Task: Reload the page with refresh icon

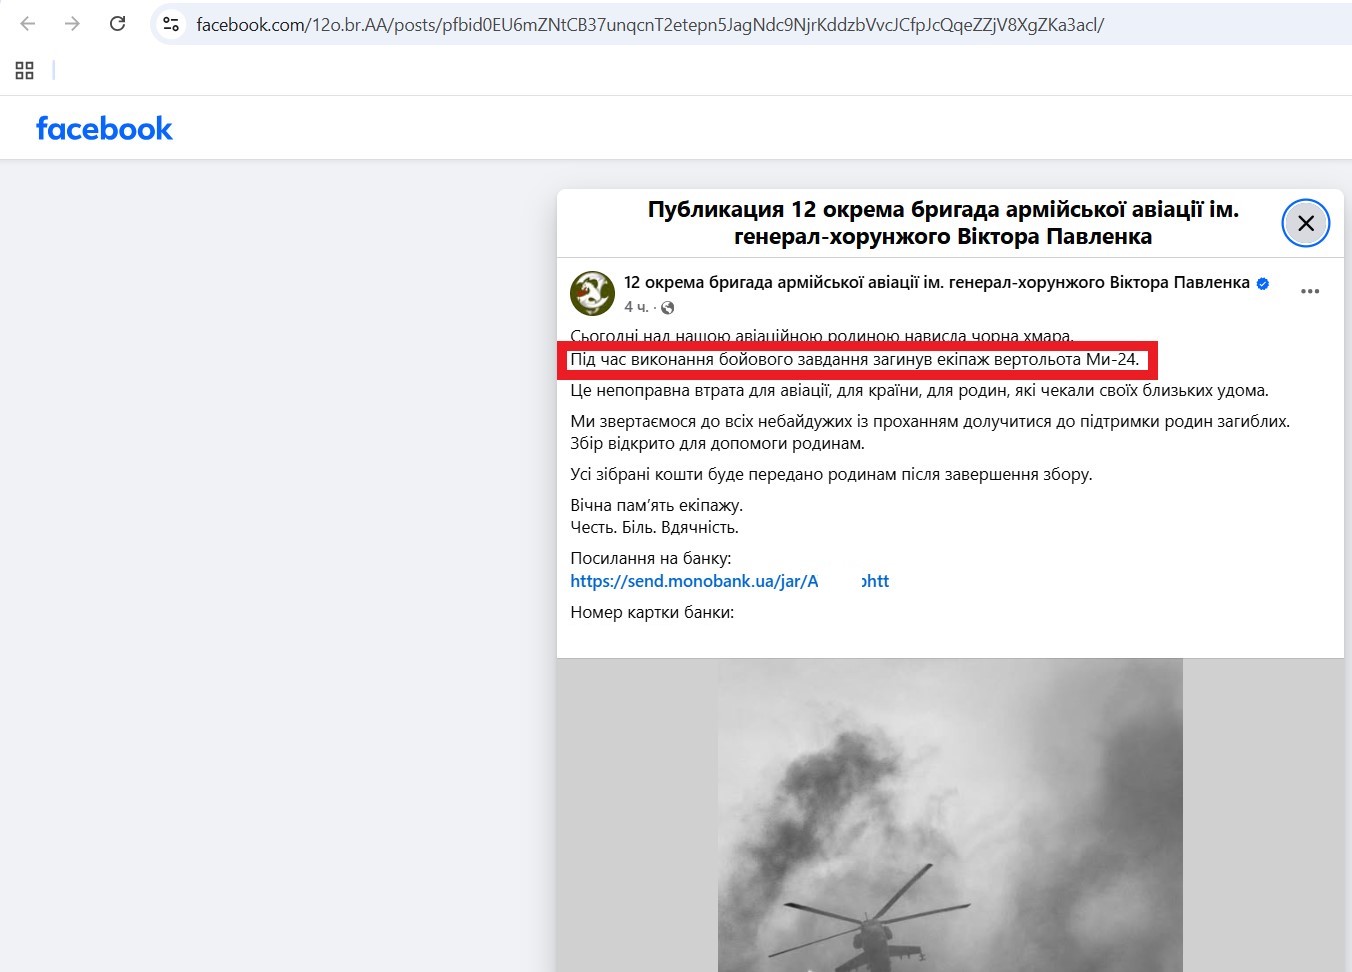Action: click(117, 24)
